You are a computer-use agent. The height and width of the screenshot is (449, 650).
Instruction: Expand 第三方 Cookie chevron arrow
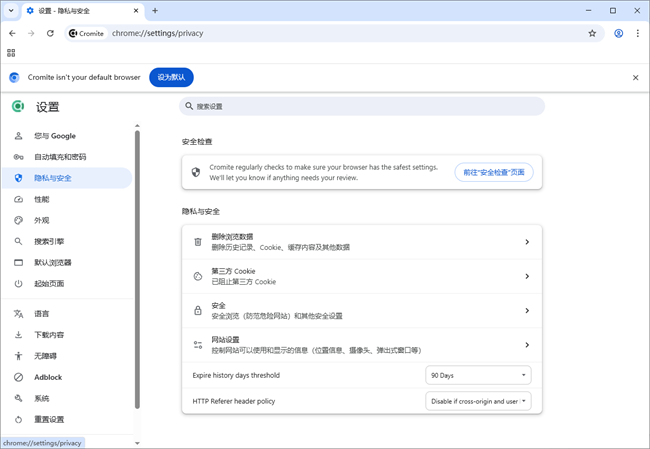pos(527,277)
